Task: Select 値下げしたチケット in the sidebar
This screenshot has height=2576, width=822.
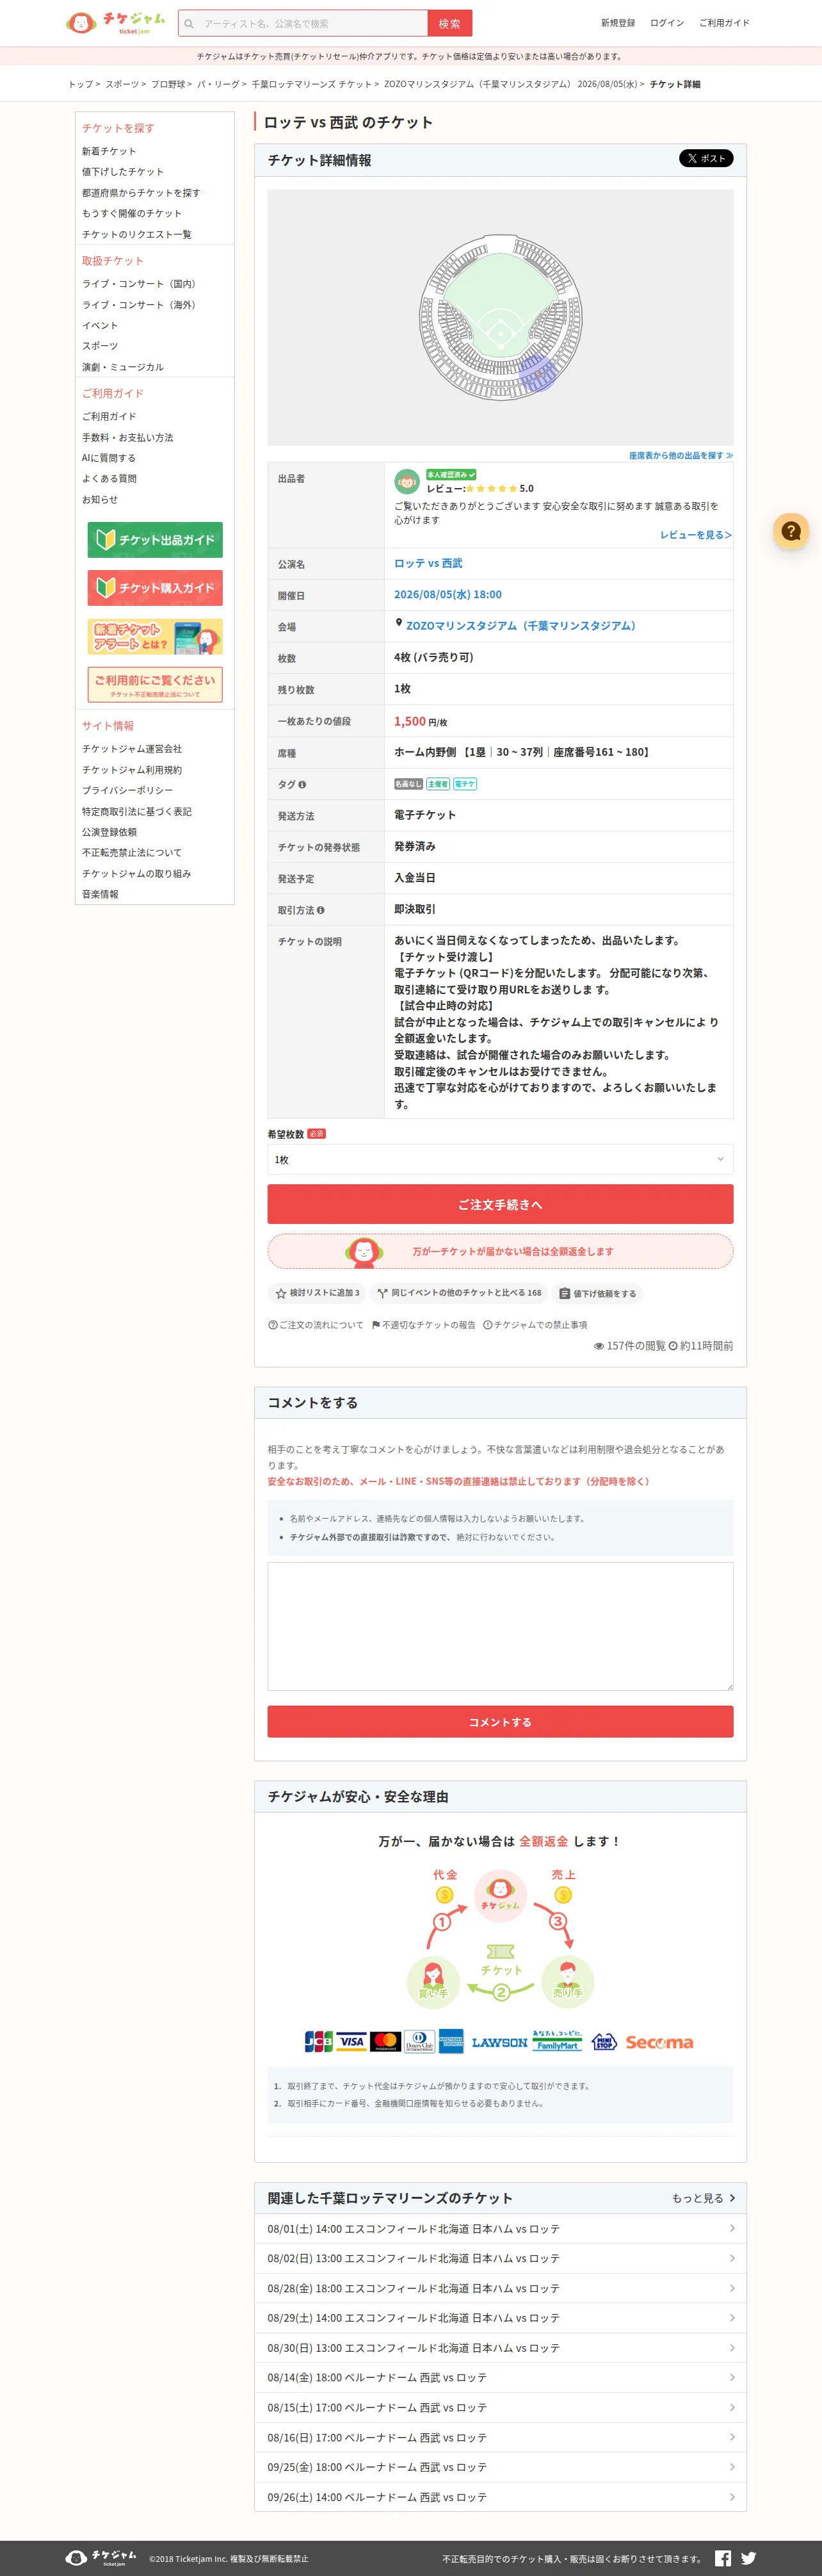Action: pyautogui.click(x=123, y=172)
